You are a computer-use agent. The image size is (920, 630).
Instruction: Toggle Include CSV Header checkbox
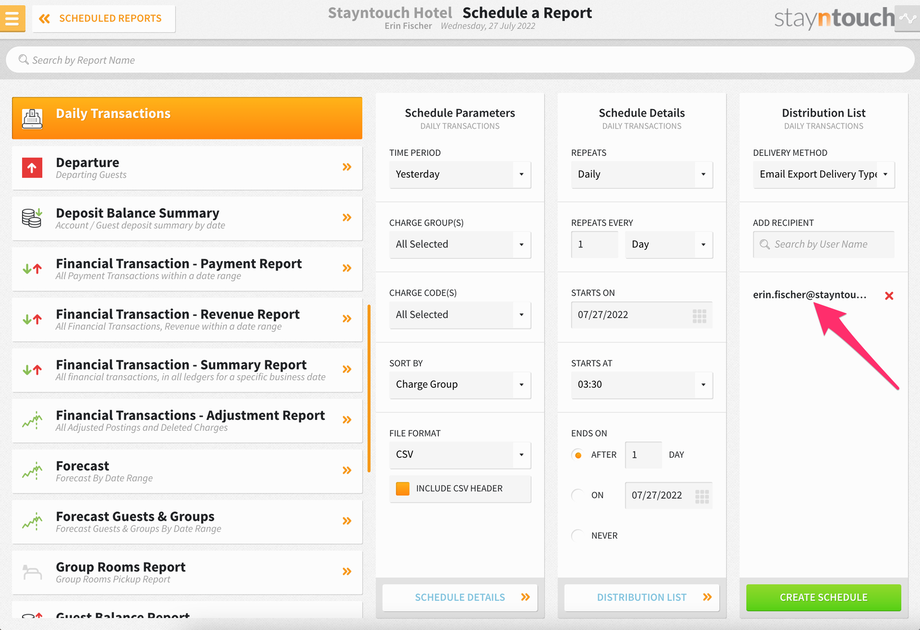pos(402,489)
